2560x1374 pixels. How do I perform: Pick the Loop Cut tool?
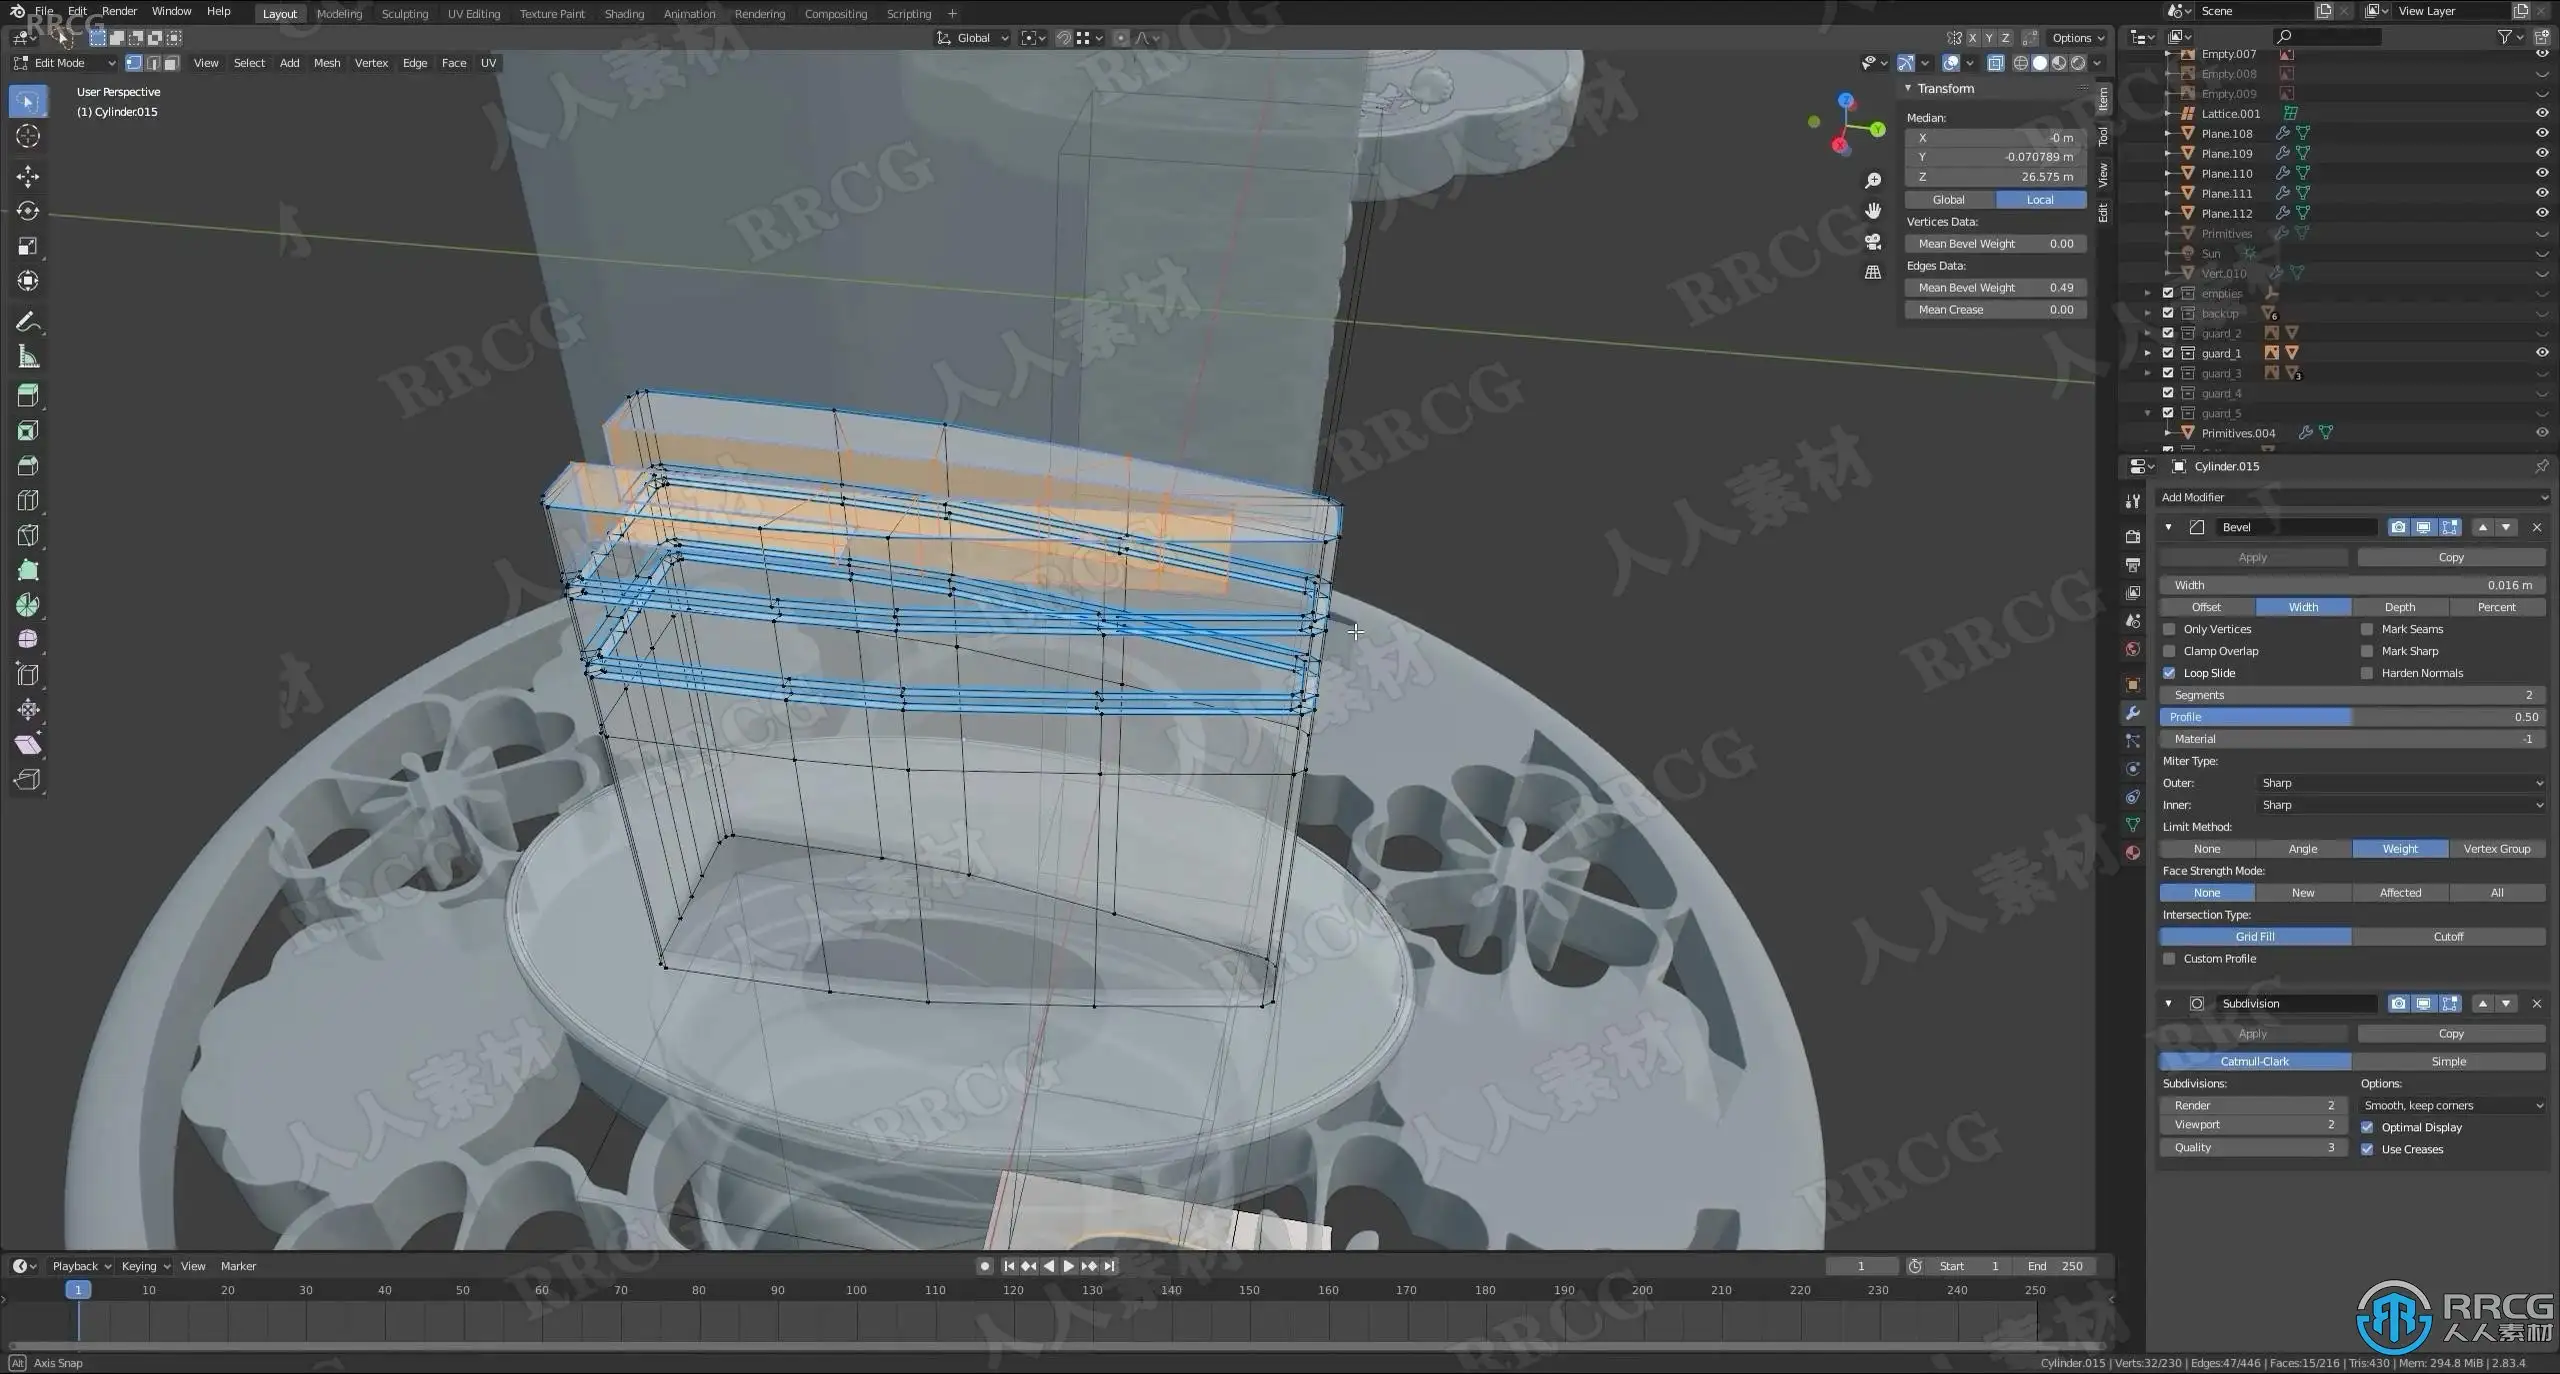(x=27, y=500)
